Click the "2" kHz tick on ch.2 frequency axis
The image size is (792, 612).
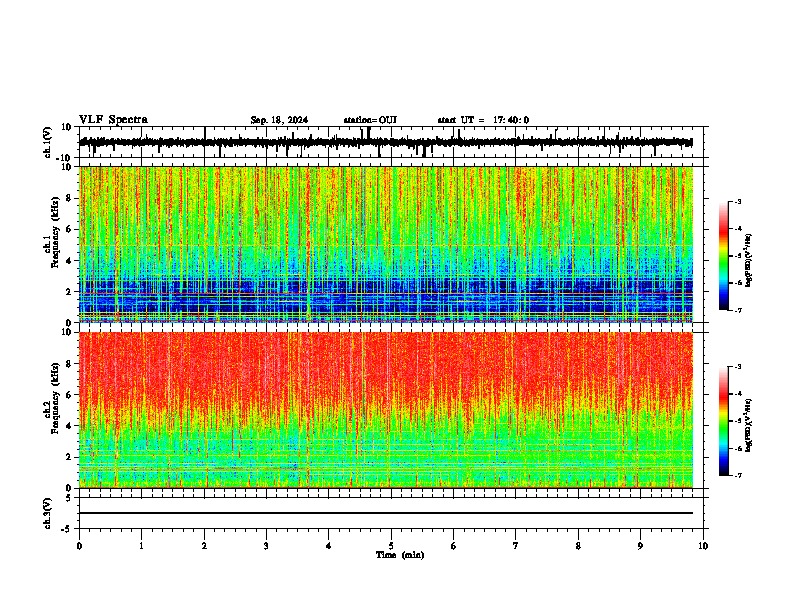[x=70, y=457]
